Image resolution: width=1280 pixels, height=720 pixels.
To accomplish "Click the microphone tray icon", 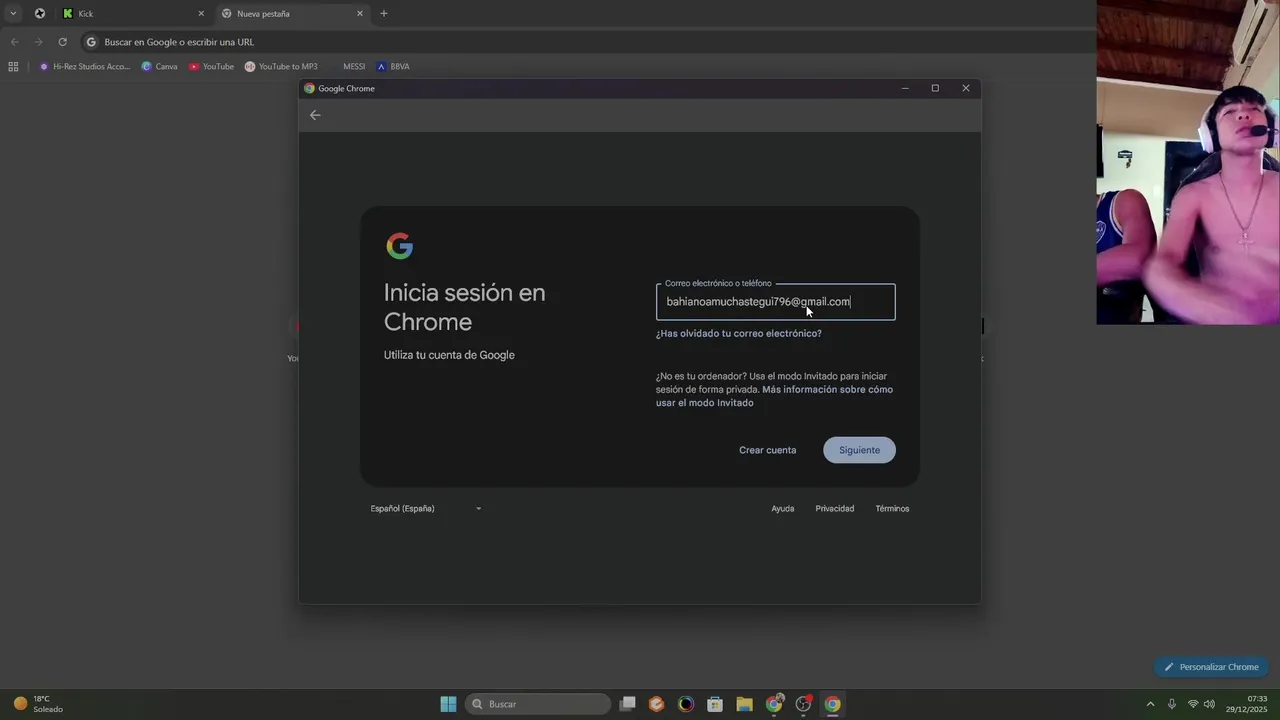I will pyautogui.click(x=1172, y=704).
